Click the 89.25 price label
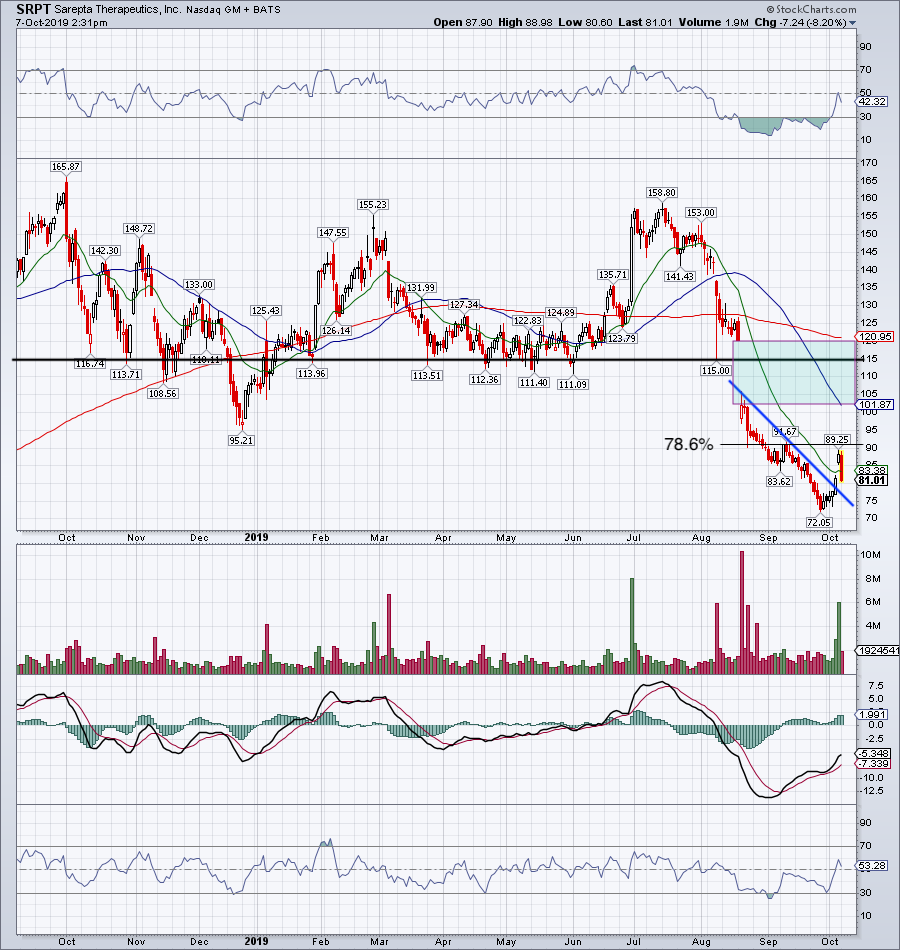This screenshot has height=950, width=900. click(837, 439)
